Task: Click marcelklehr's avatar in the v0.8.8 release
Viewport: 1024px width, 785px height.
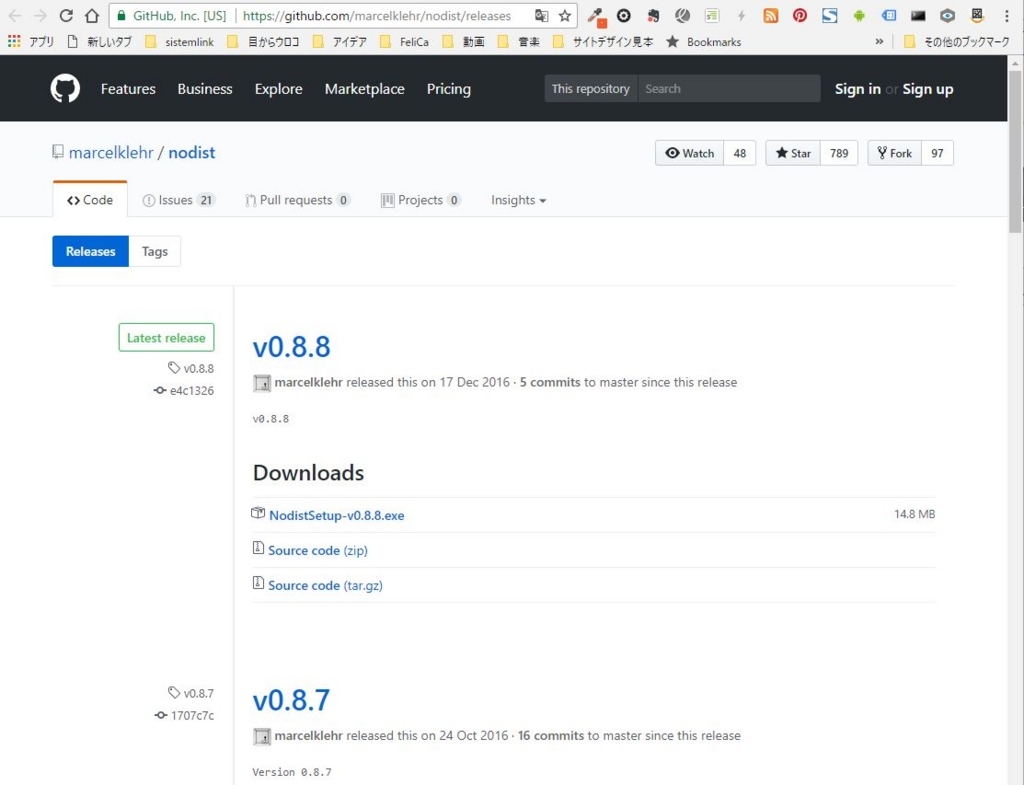Action: click(262, 383)
